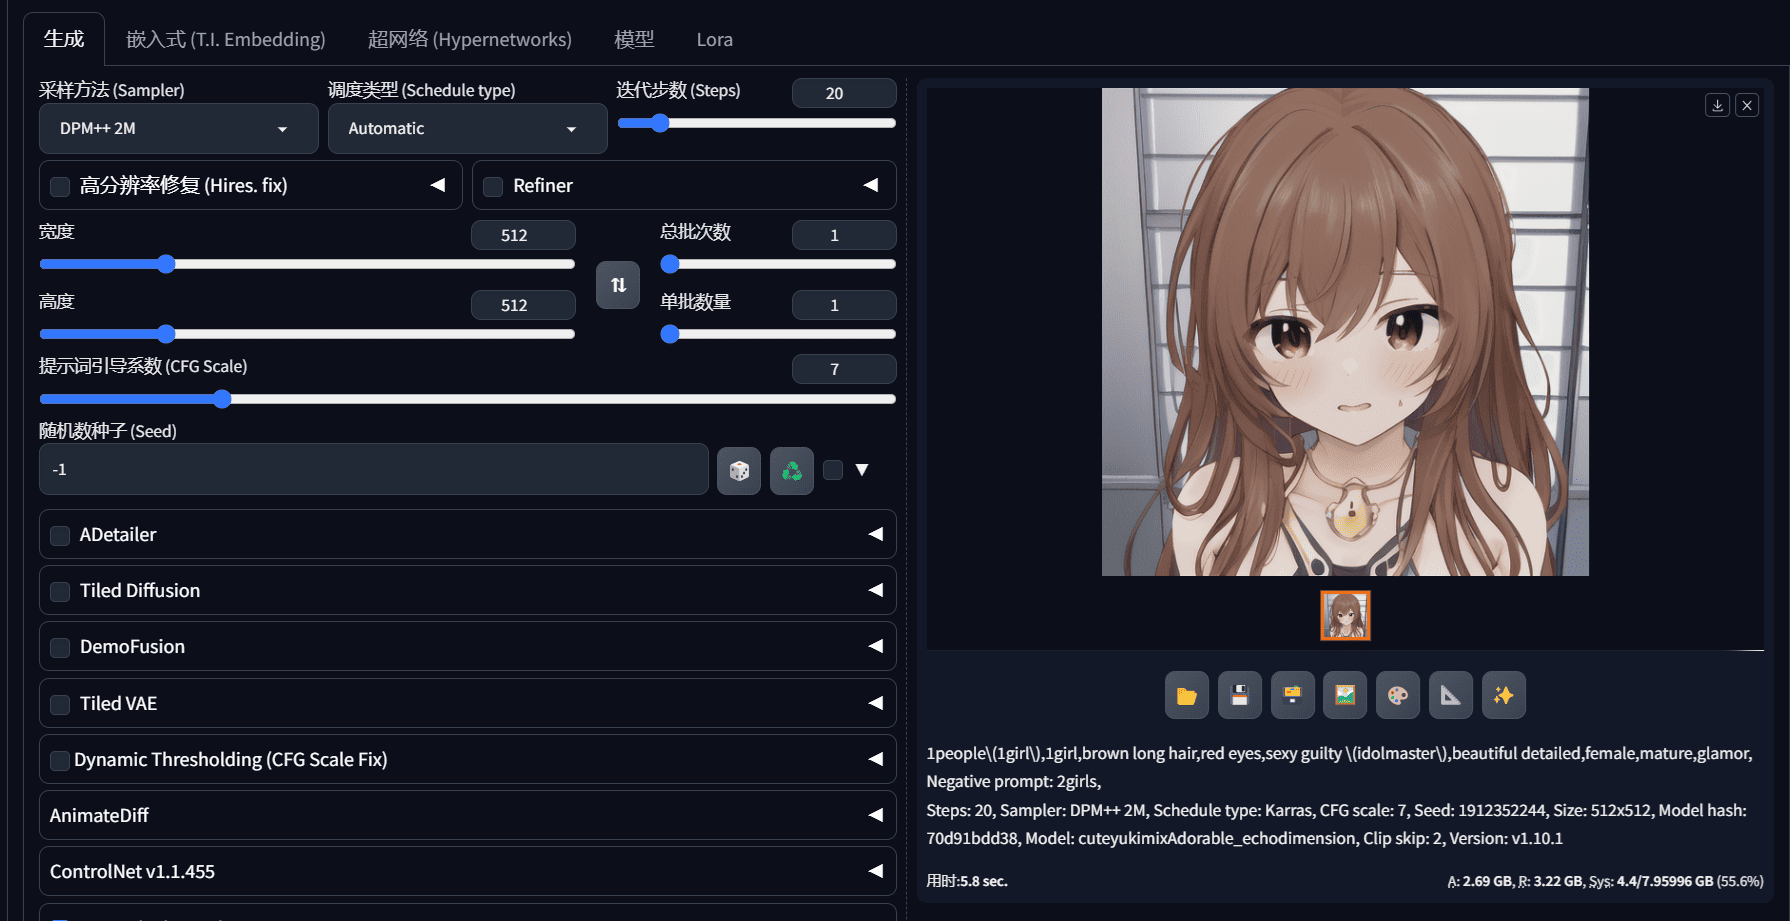The height and width of the screenshot is (921, 1790).
Task: Download the generated image with top-right arrow button
Action: click(x=1717, y=105)
